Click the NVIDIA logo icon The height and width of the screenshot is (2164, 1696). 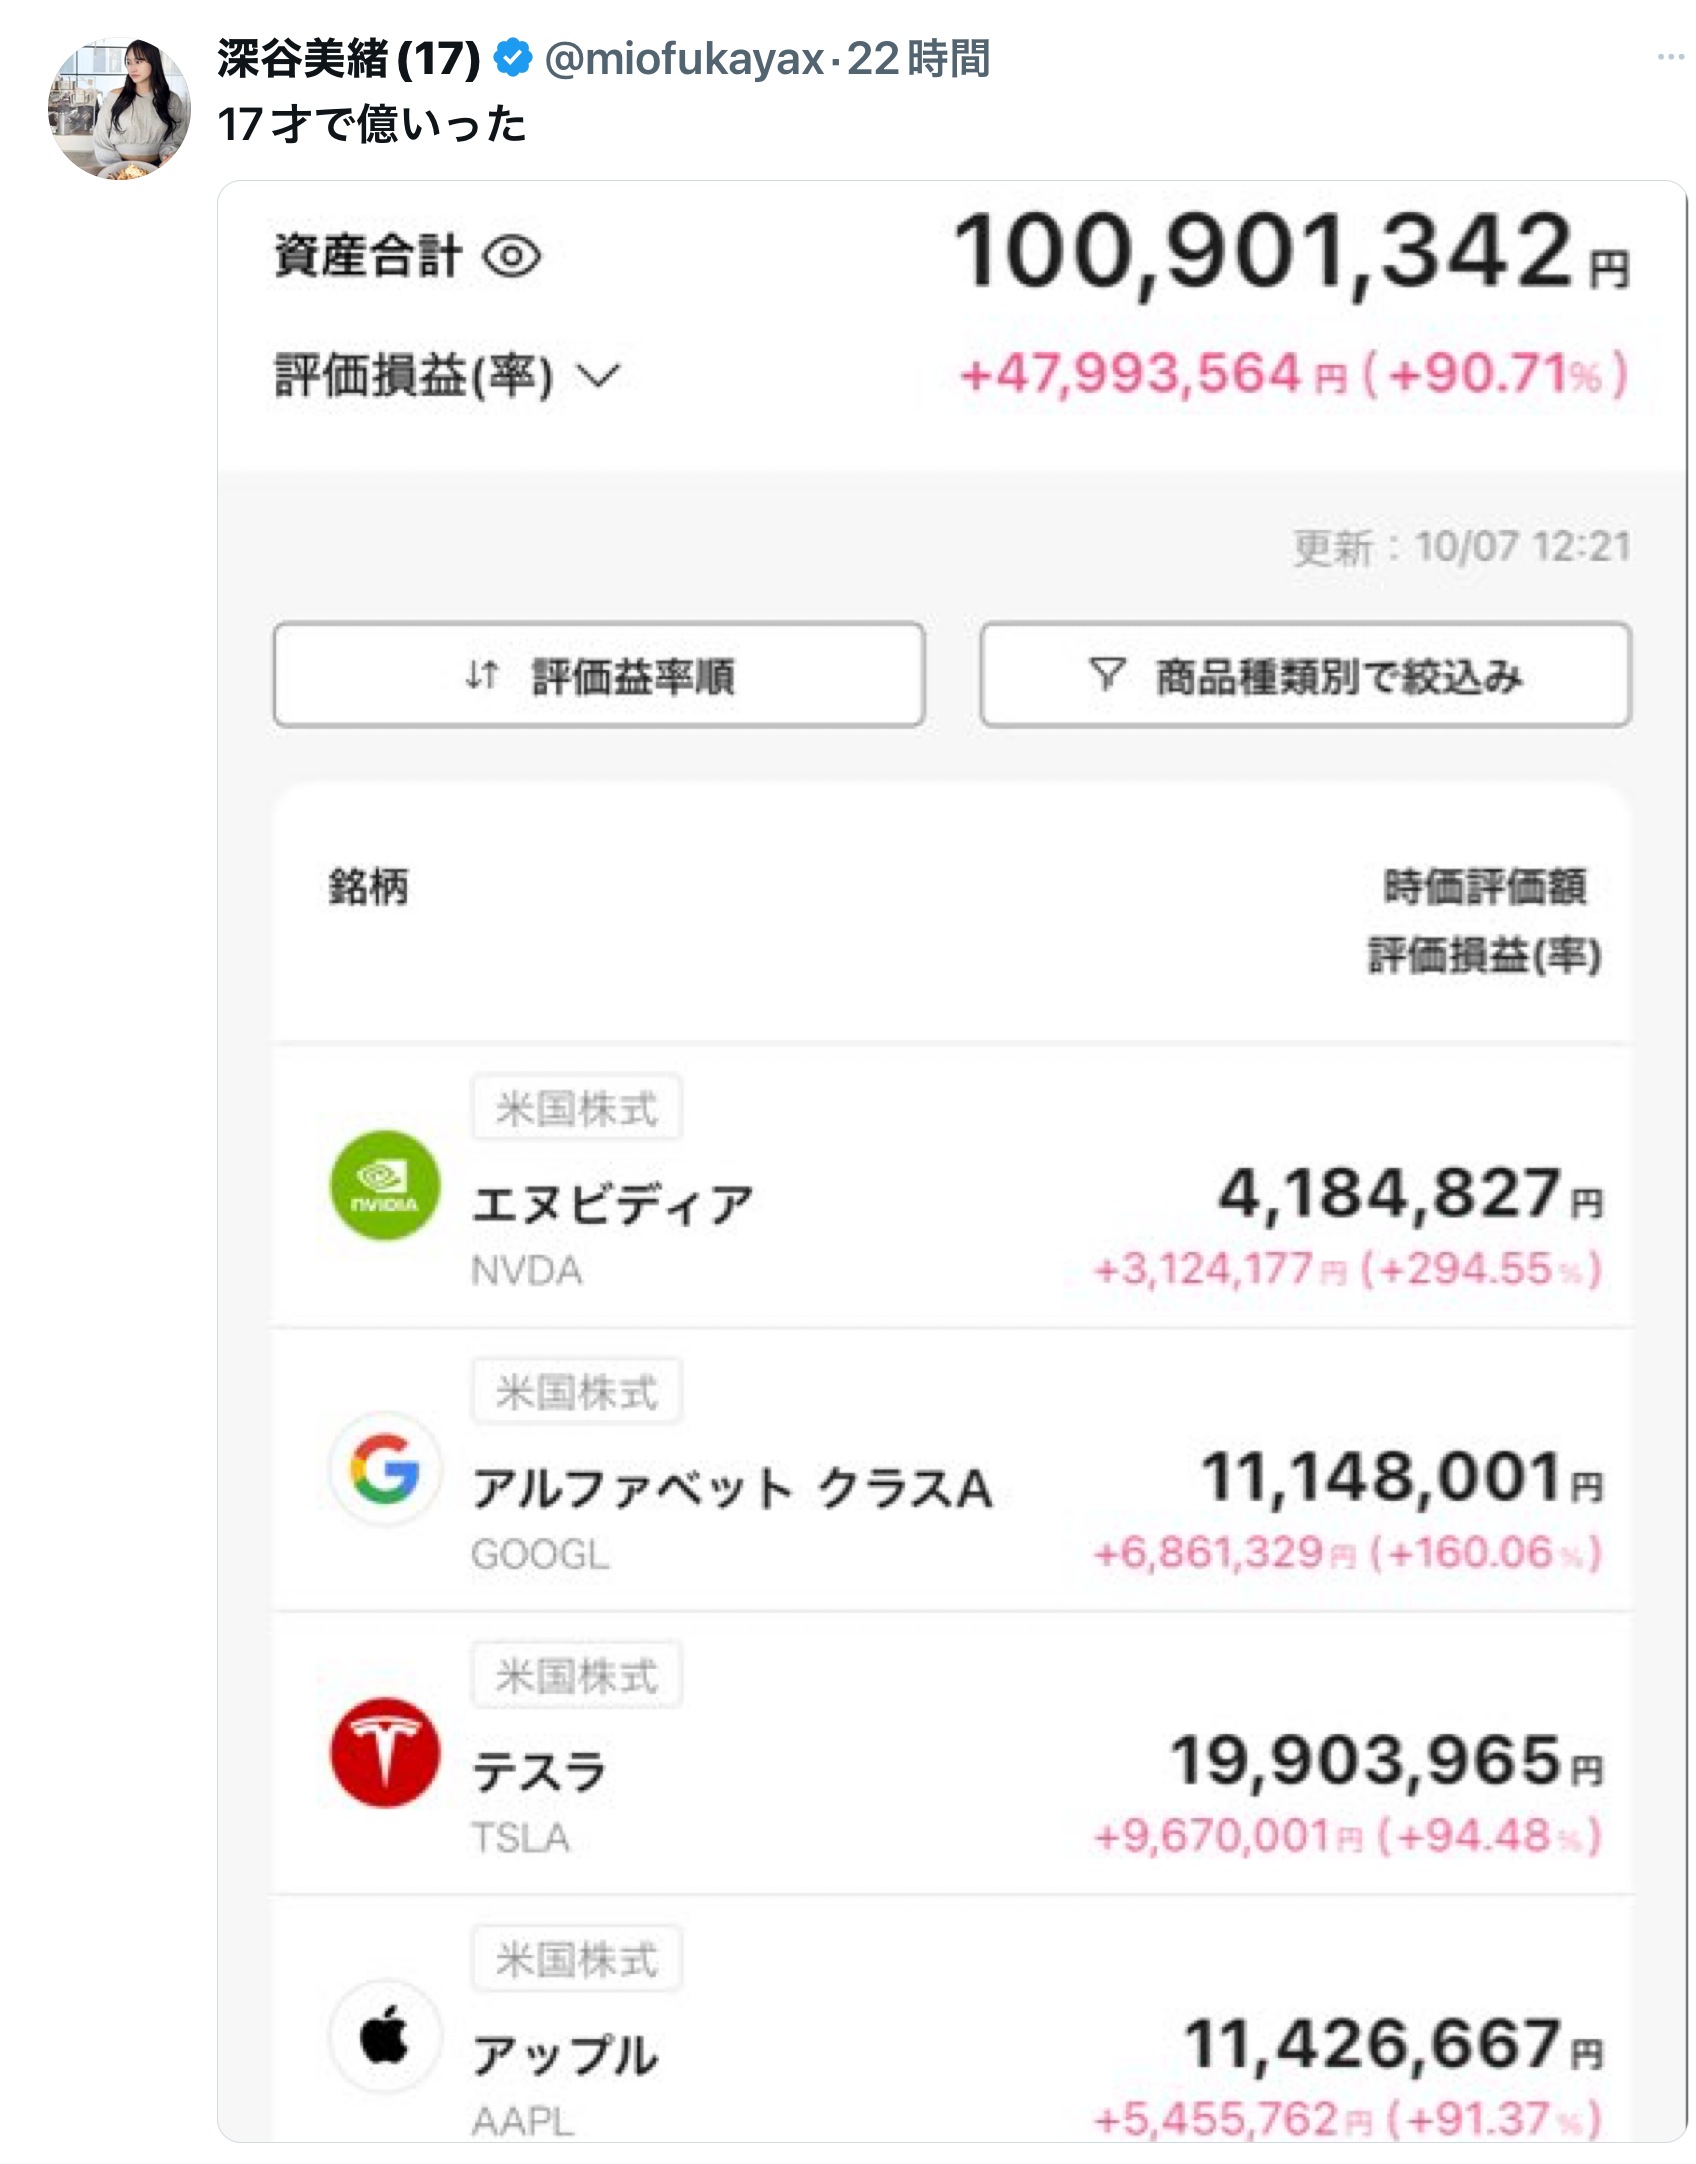tap(385, 1185)
